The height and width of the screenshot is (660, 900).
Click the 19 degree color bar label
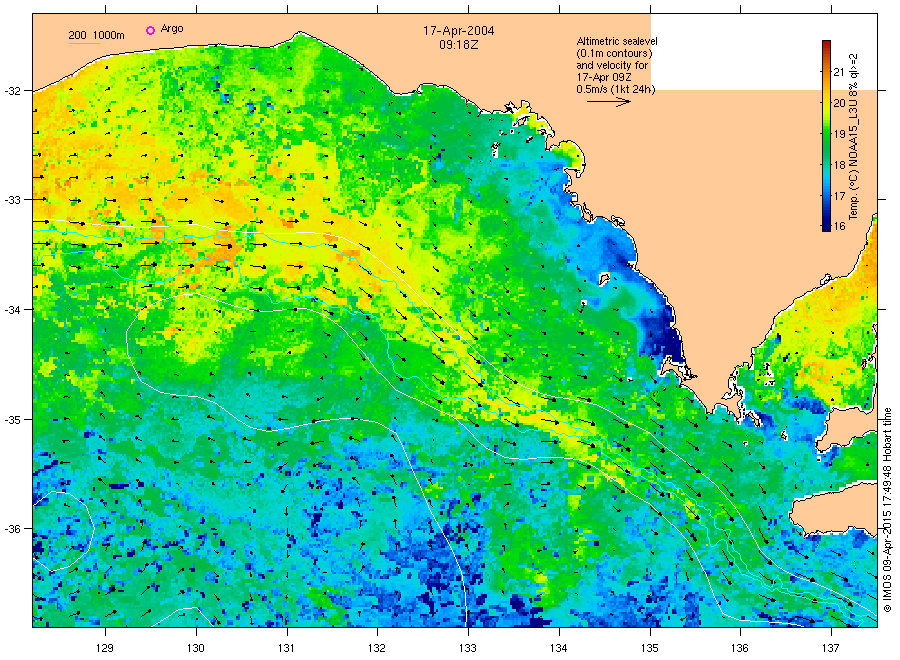839,134
